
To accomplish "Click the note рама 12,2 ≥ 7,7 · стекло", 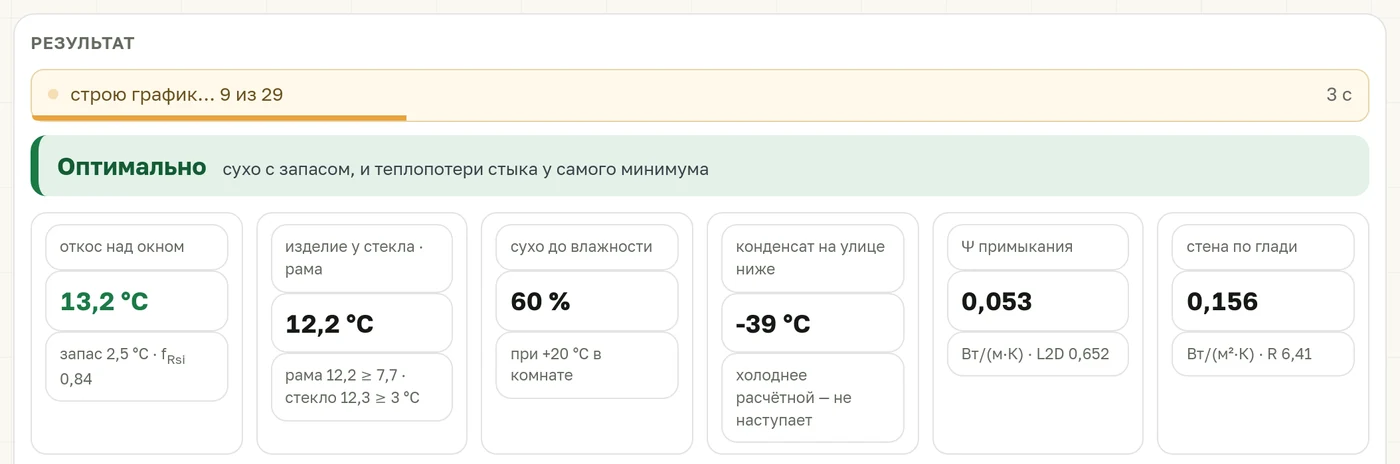I will [352, 387].
